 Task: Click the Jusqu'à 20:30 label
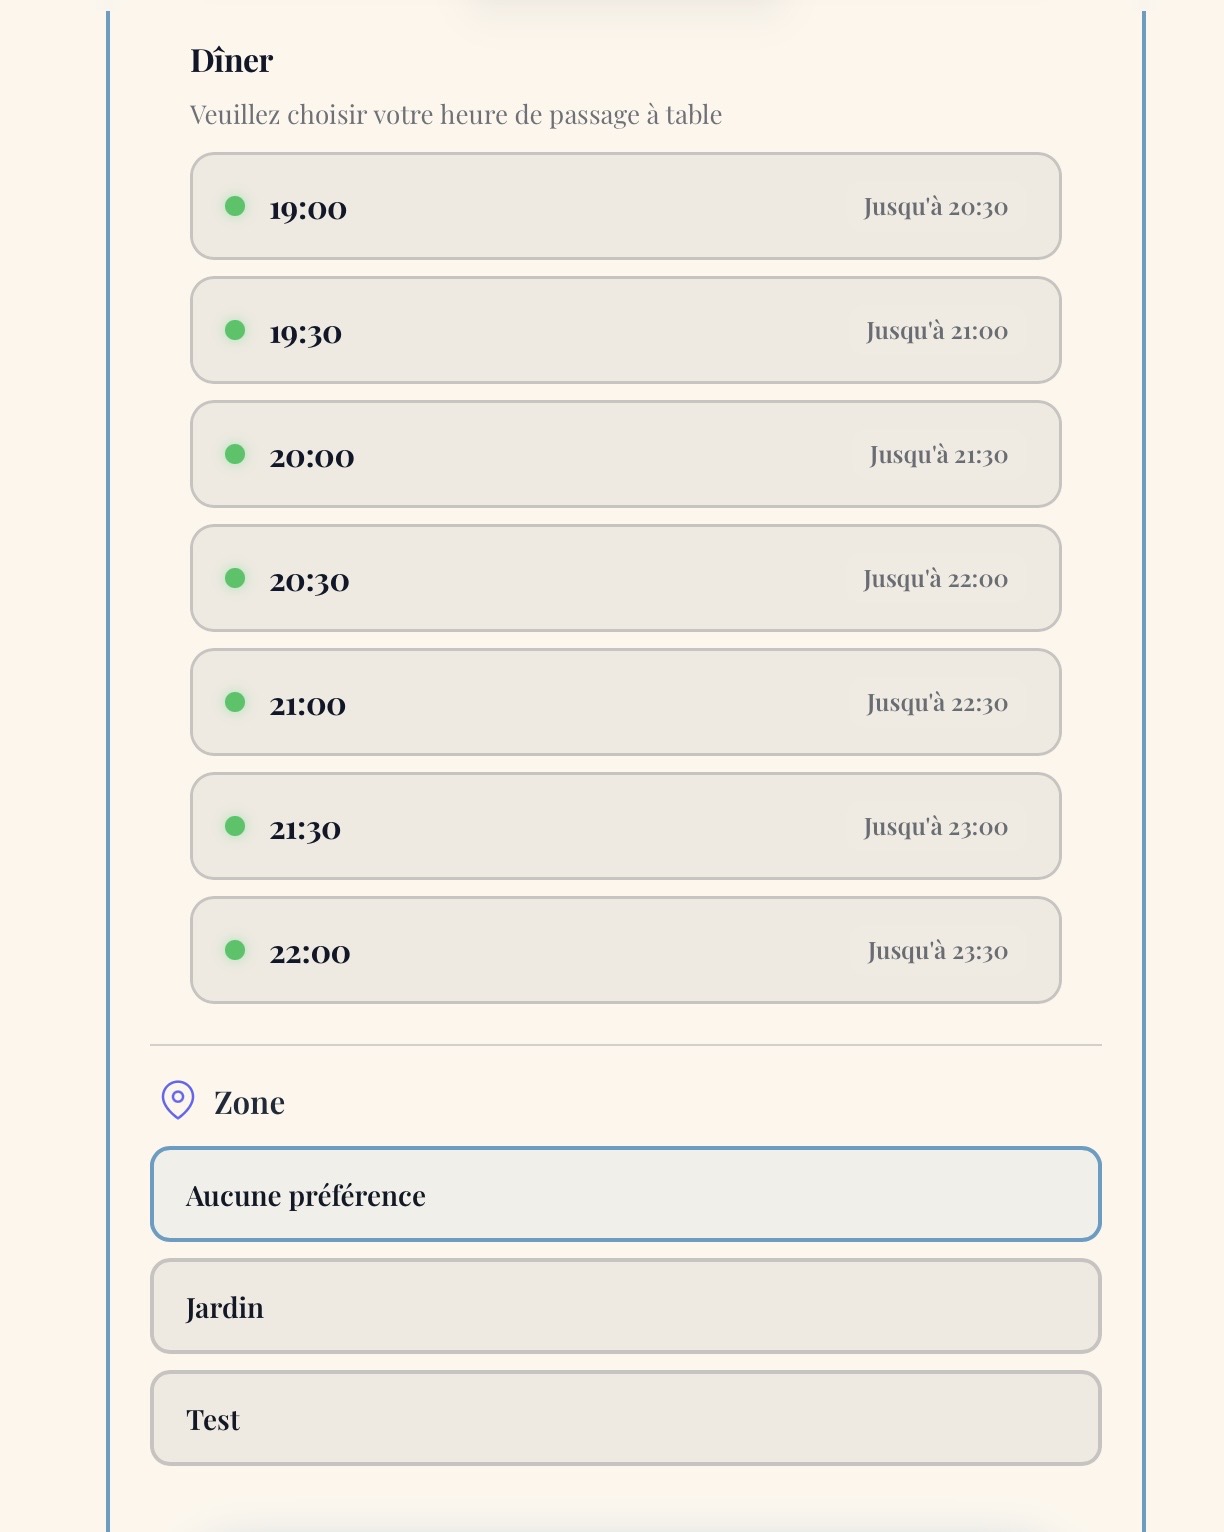936,207
